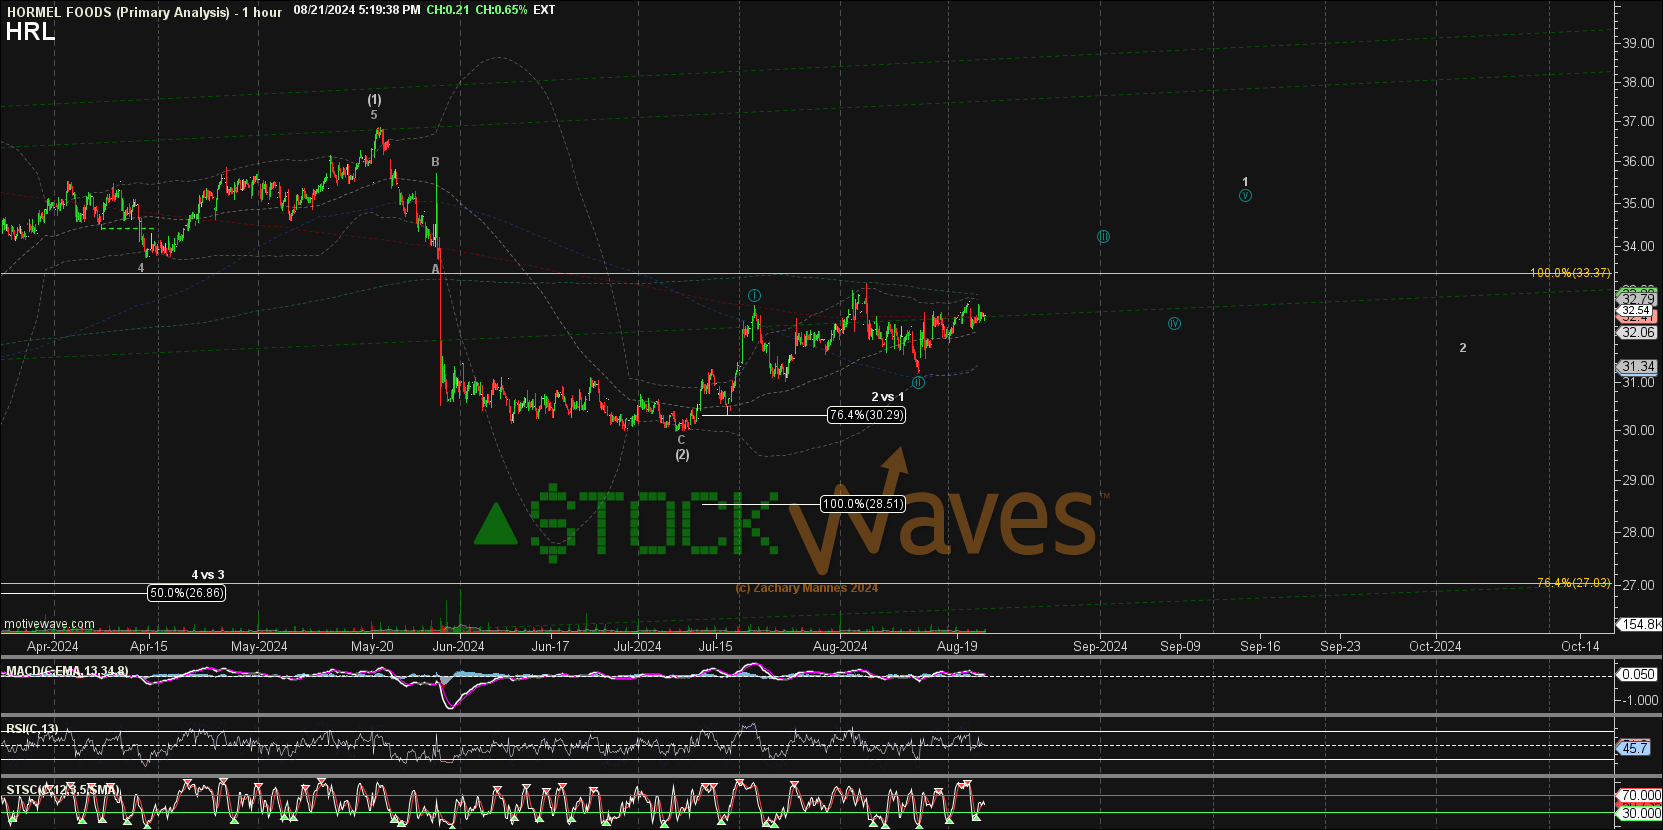Viewport: 1663px width, 830px height.
Task: Select the white 32.54 last price tag
Action: coord(1636,311)
